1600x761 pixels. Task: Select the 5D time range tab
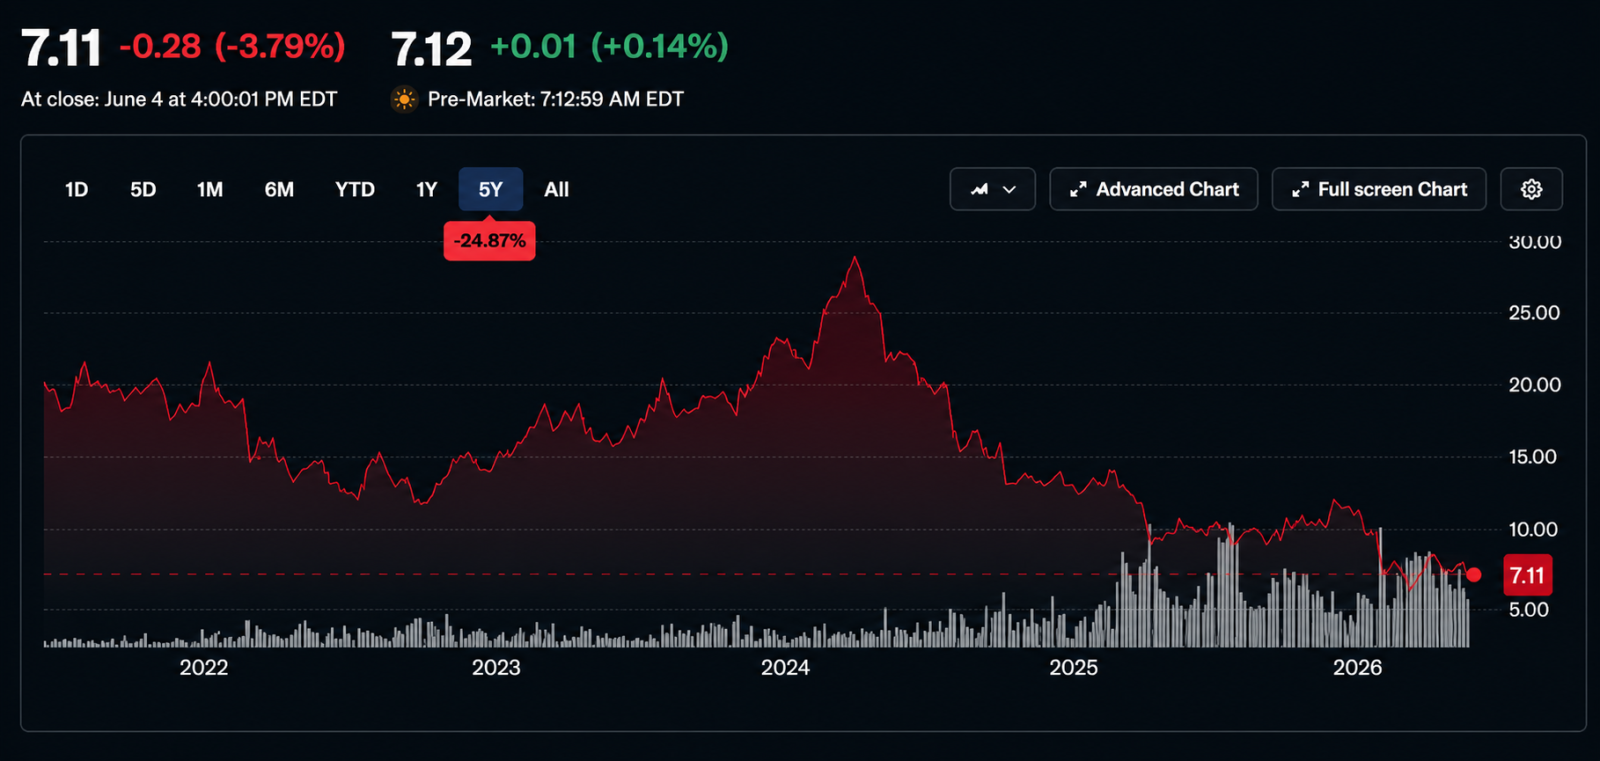[x=143, y=189]
